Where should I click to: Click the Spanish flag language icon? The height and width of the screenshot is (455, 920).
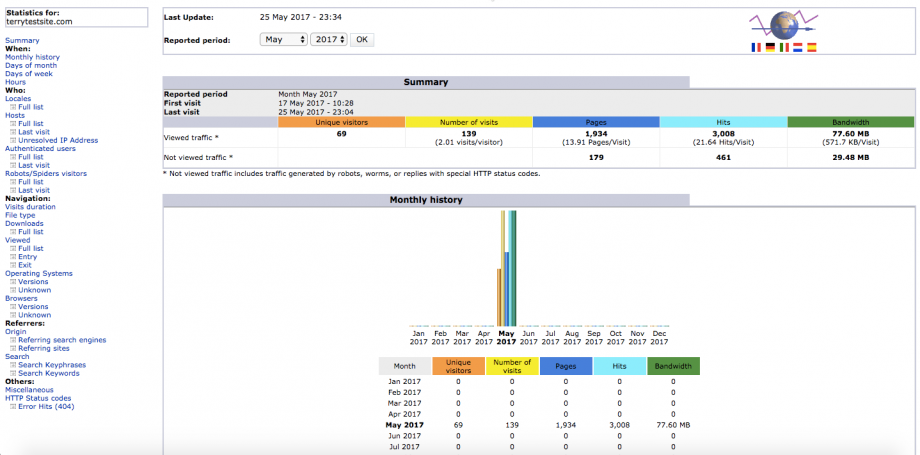coord(812,48)
